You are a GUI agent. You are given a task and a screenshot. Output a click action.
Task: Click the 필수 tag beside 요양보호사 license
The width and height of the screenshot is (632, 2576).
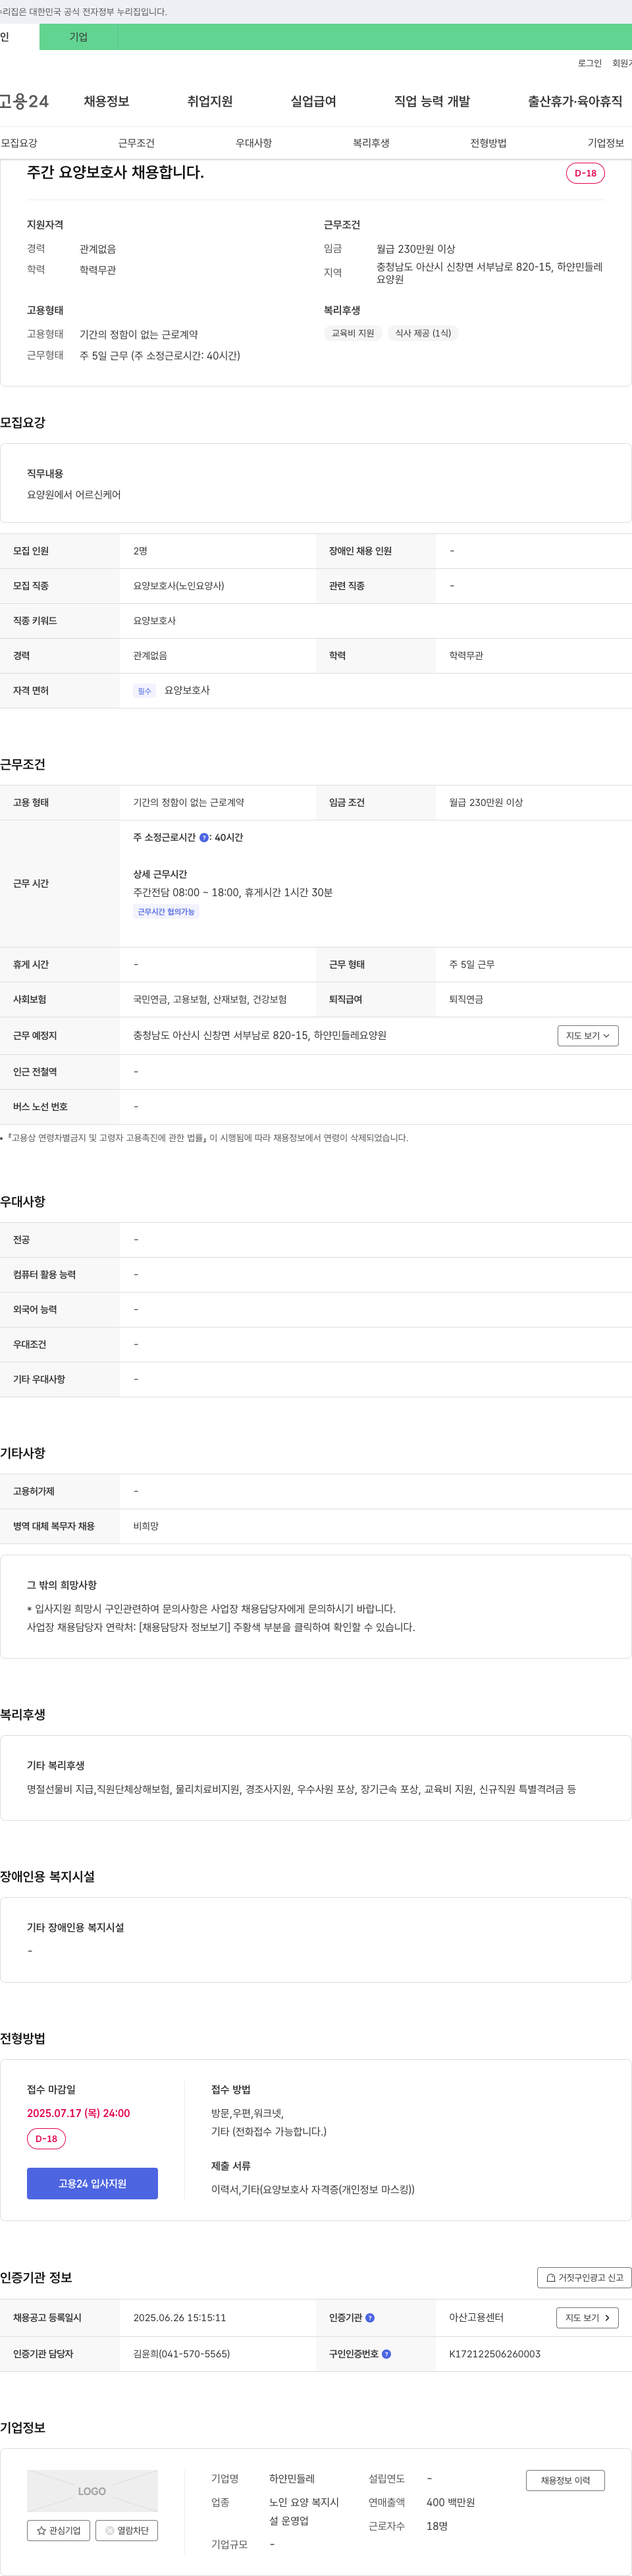(144, 691)
